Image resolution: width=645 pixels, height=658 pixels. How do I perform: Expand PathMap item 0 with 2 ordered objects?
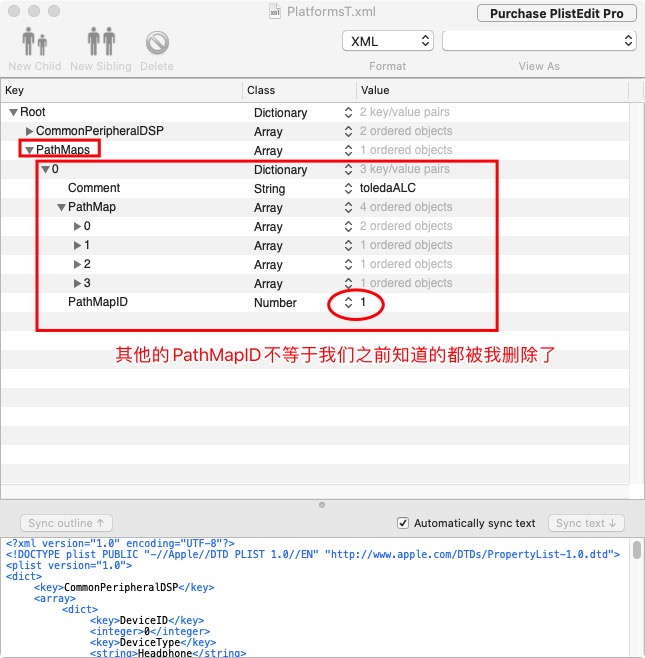pyautogui.click(x=77, y=227)
